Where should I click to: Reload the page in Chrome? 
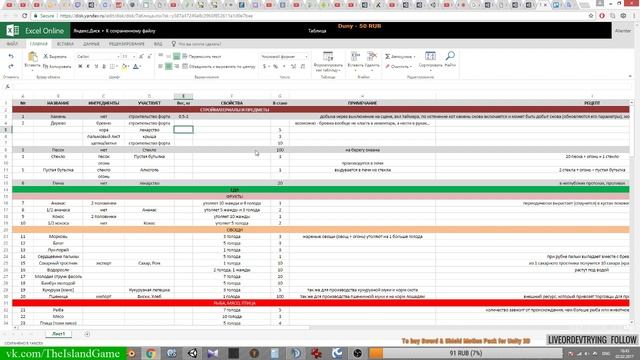tap(24, 16)
